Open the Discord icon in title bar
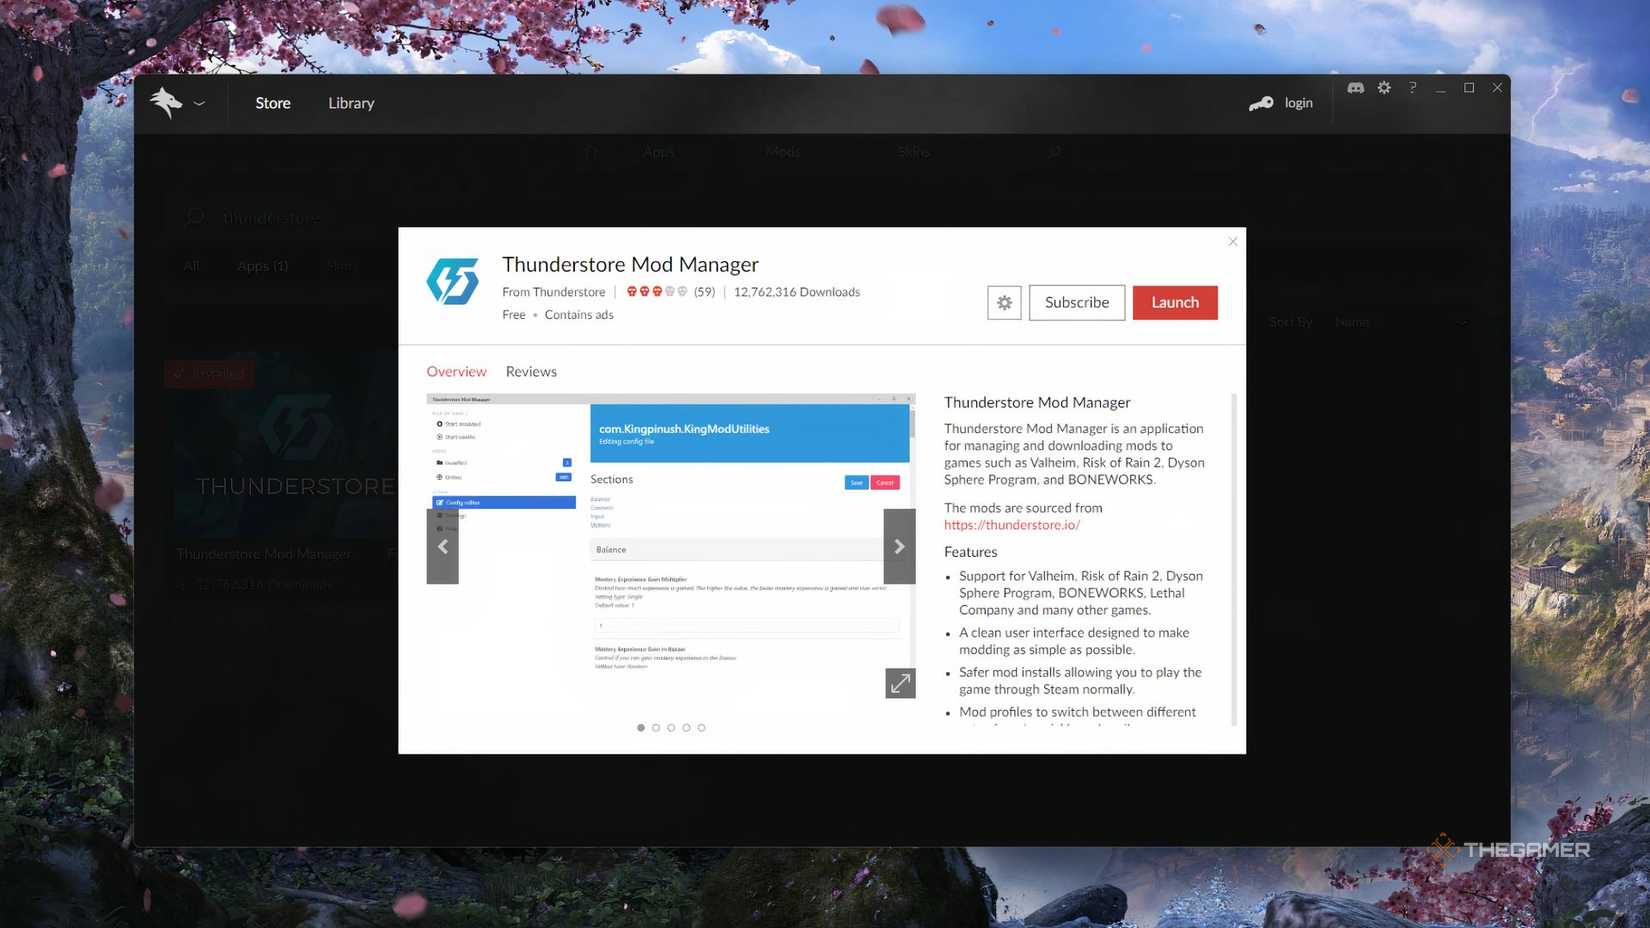Viewport: 1650px width, 928px height. (1355, 88)
